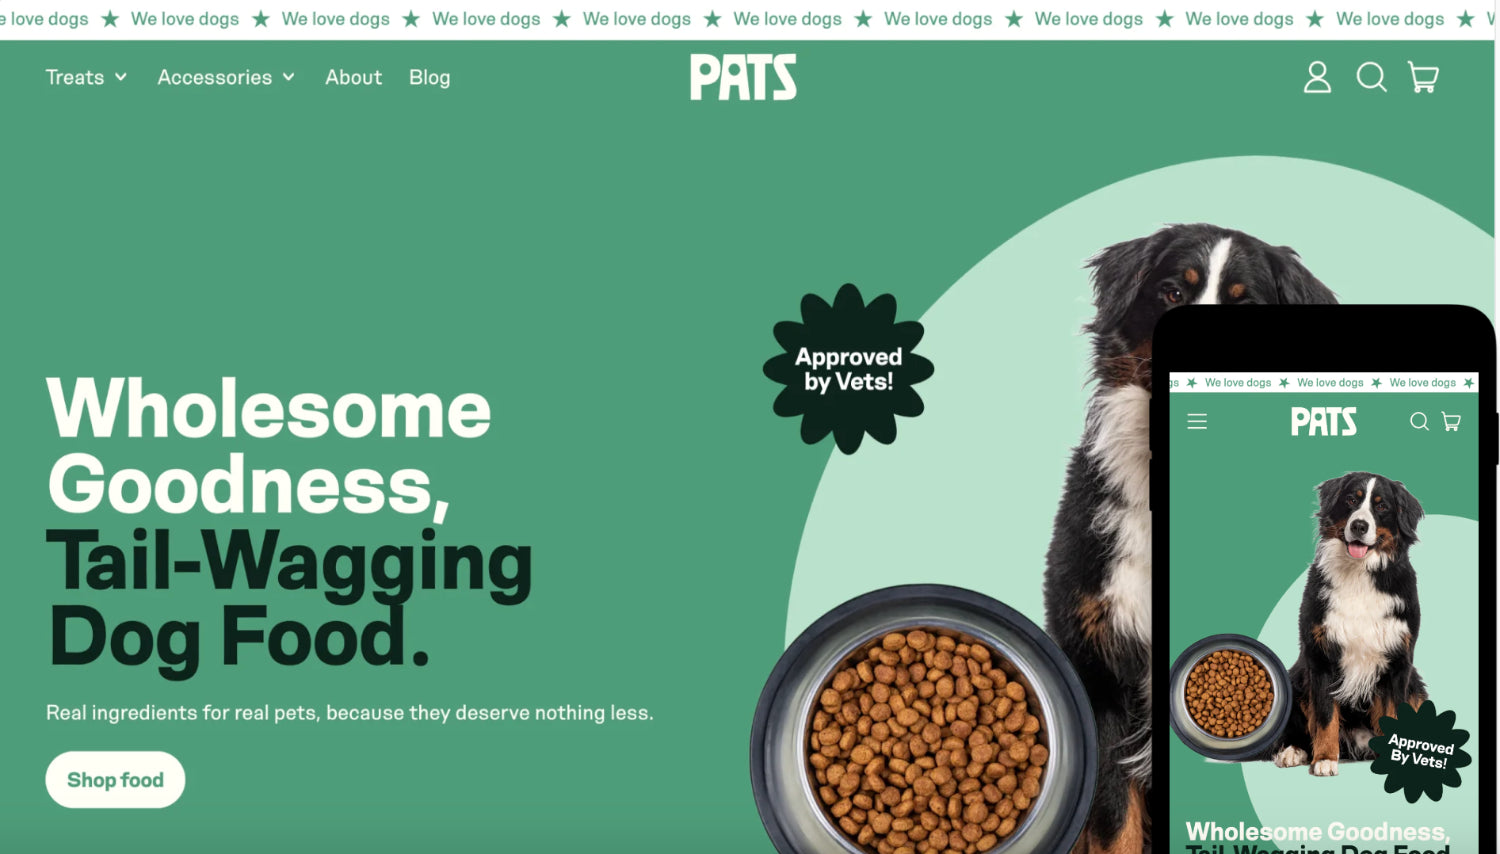The height and width of the screenshot is (854, 1500).
Task: Click the We love dogs announcement bar
Action: (748, 19)
